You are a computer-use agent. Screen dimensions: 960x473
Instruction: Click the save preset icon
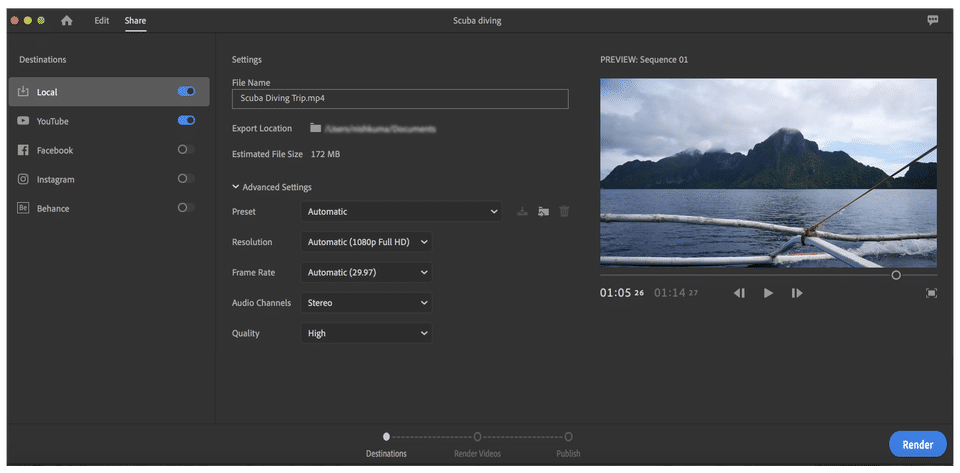(x=522, y=212)
